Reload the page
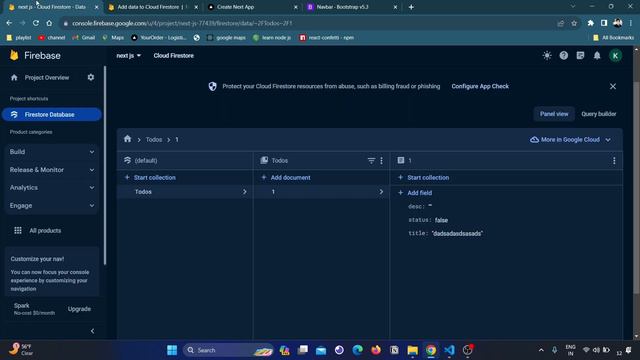640x360 pixels. coord(36,23)
